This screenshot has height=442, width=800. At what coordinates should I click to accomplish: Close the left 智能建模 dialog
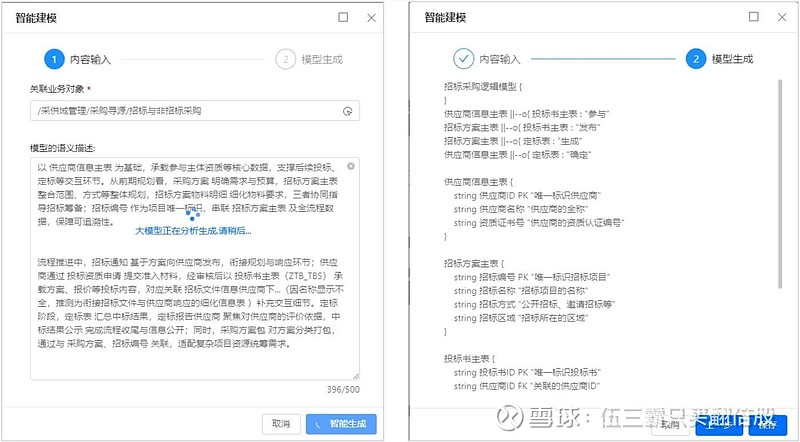point(371,18)
